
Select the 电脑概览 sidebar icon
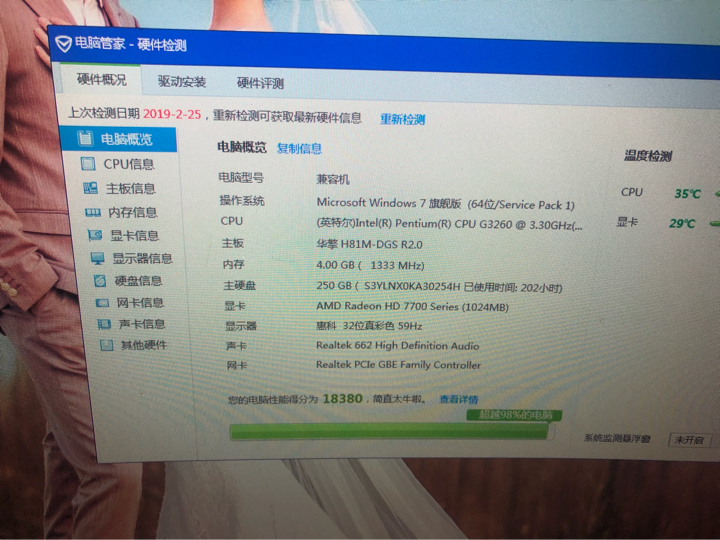[x=85, y=138]
